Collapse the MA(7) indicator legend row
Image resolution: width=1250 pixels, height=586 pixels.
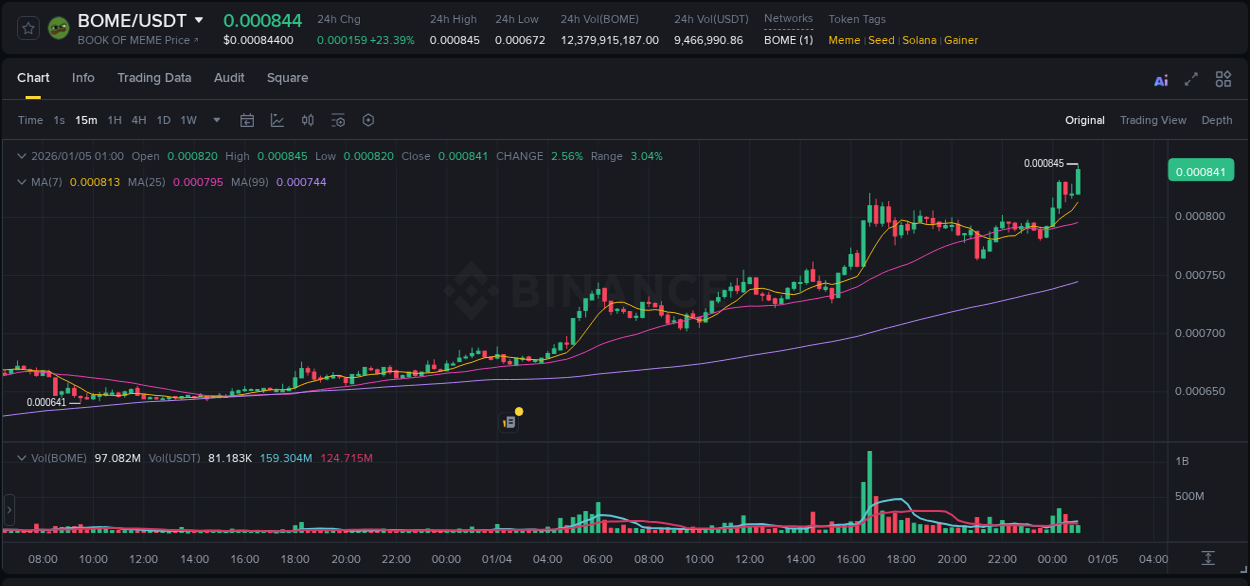click(22, 182)
